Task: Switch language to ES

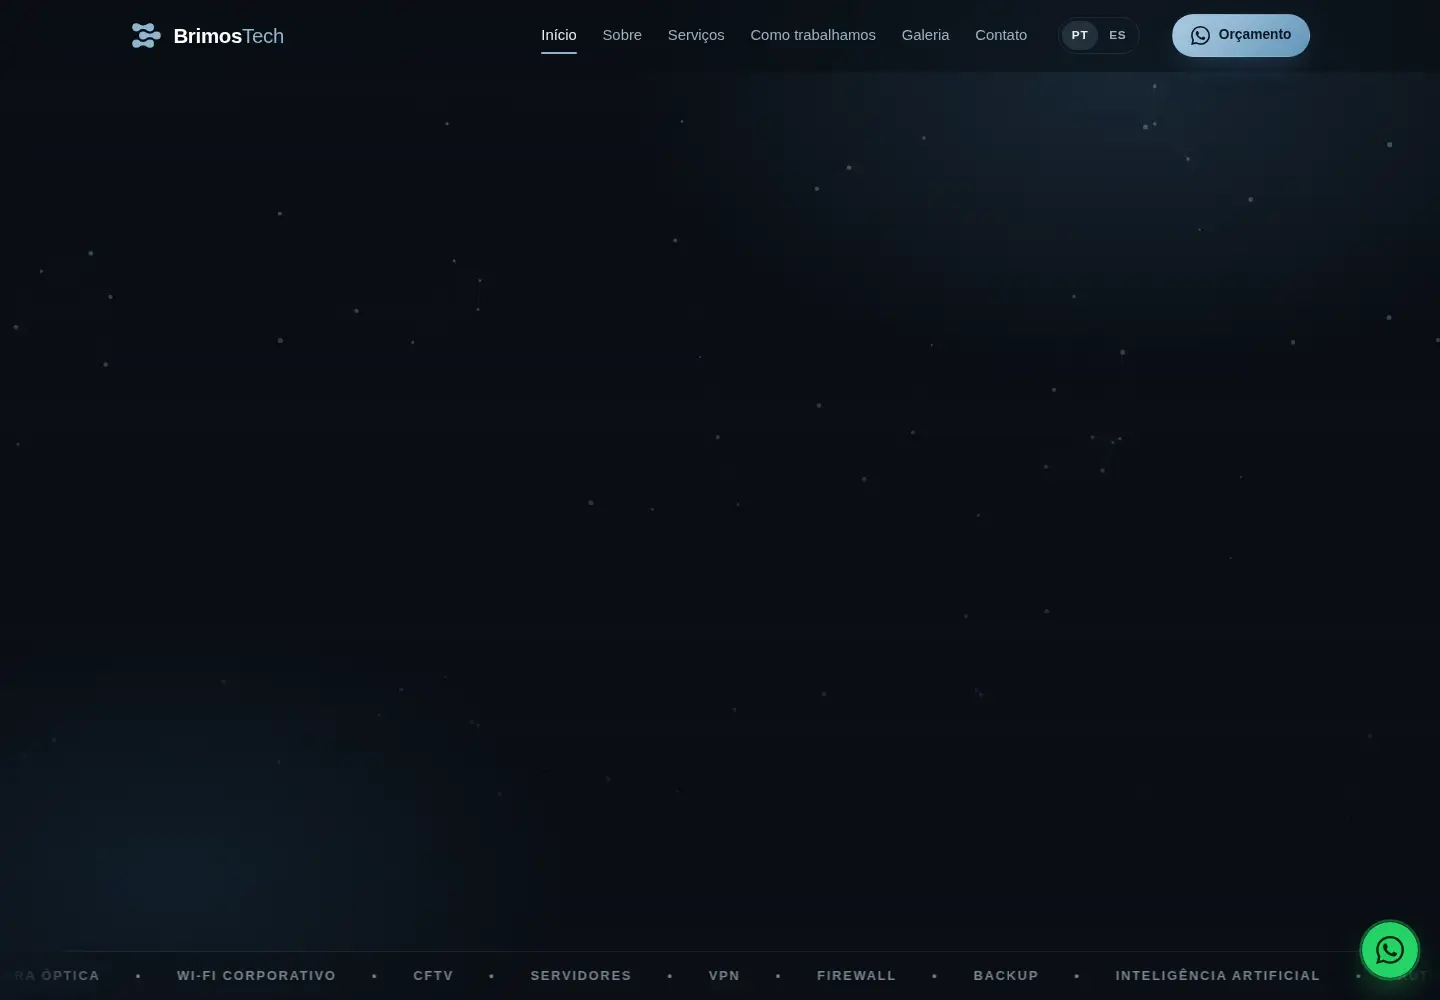Action: tap(1117, 35)
